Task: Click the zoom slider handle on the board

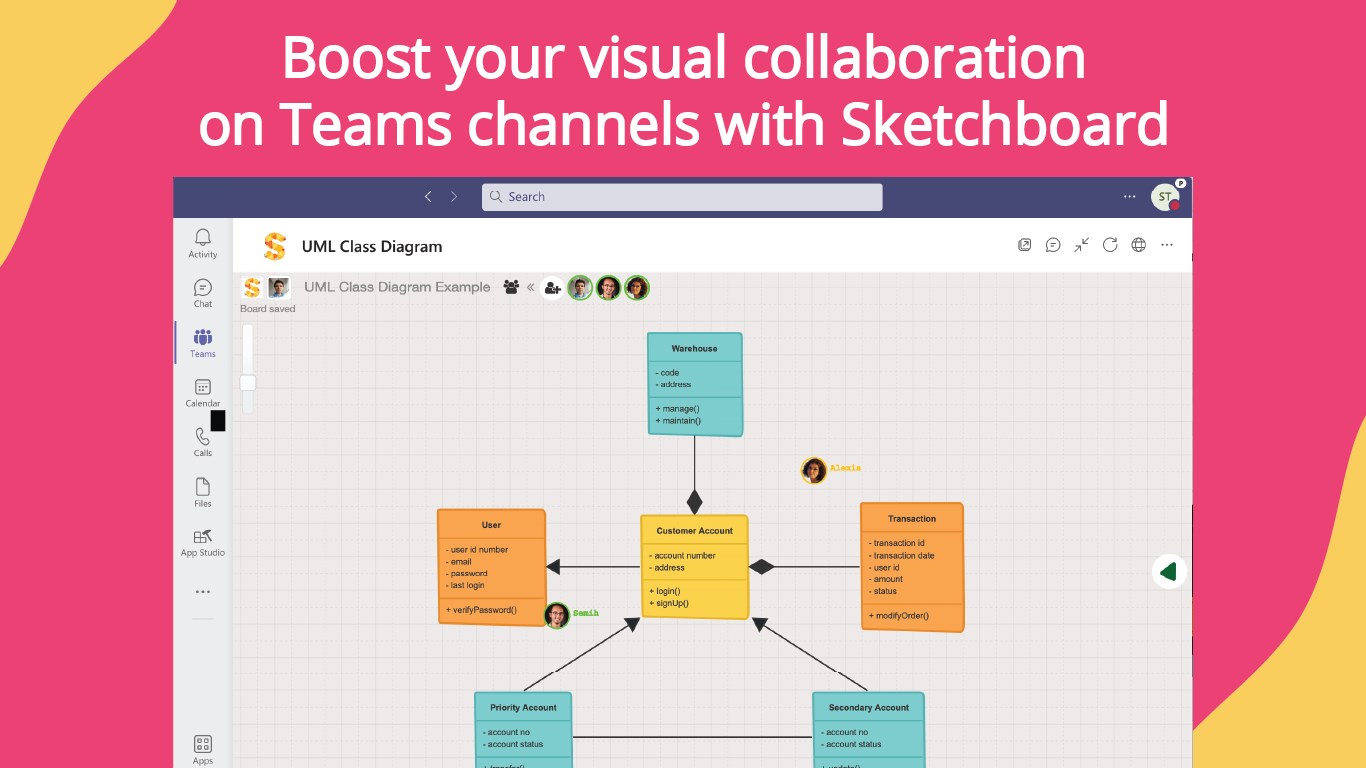Action: [x=248, y=383]
